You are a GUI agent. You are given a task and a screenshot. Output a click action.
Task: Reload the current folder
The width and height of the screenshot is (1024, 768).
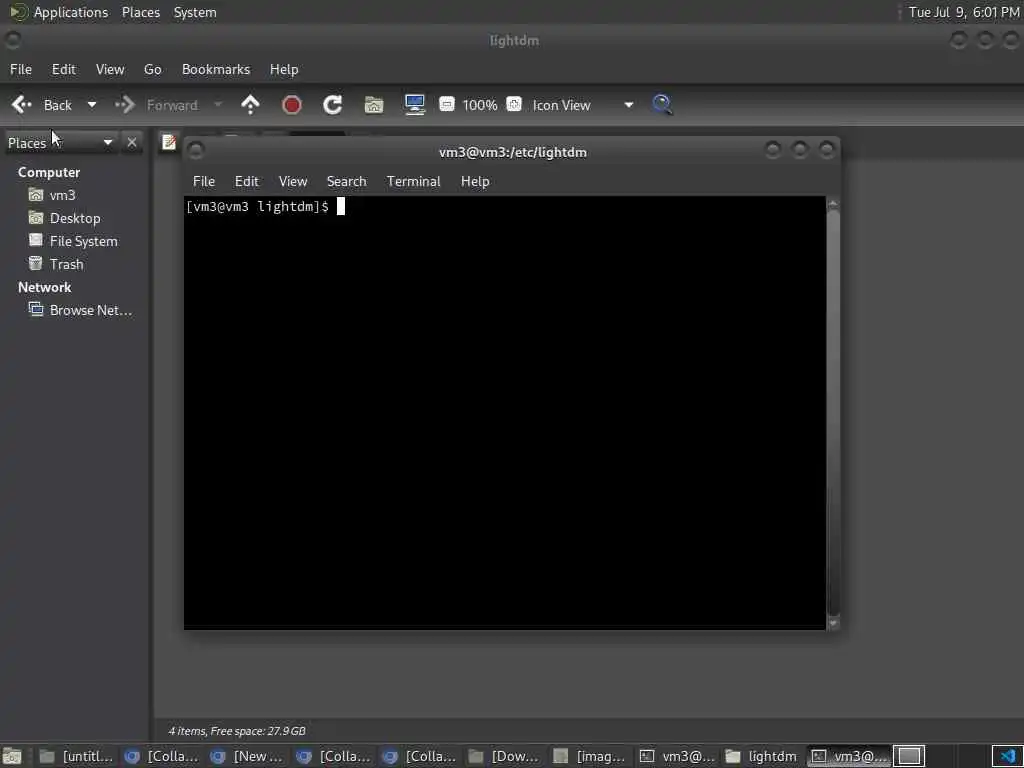pos(333,104)
